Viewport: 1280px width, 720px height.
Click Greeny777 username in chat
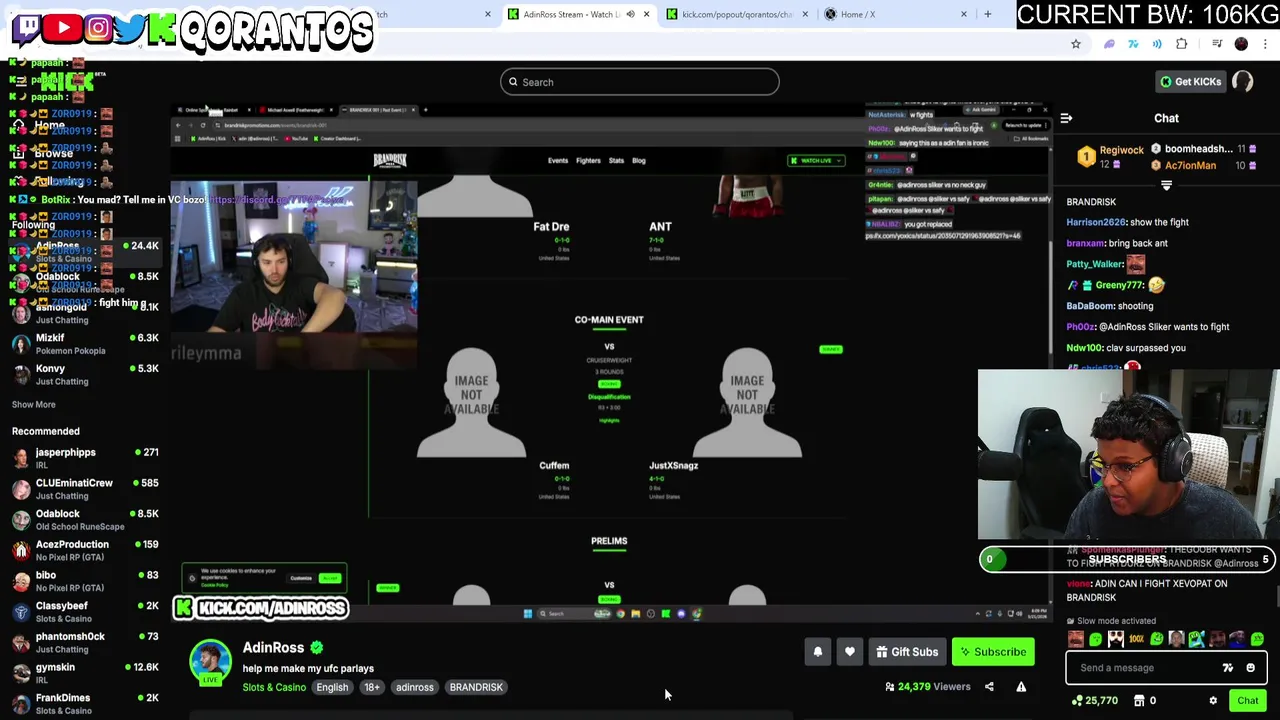(1119, 285)
